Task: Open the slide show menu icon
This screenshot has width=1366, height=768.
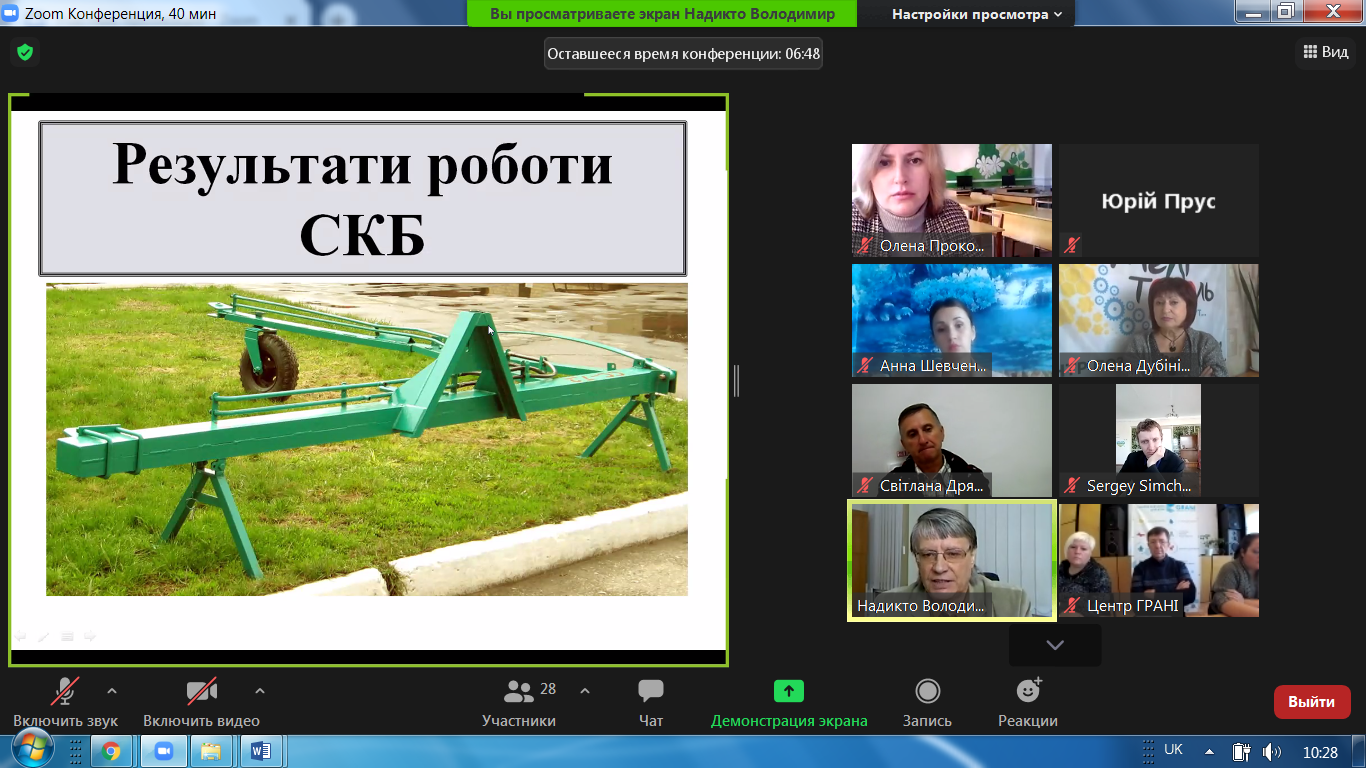Action: [x=67, y=635]
